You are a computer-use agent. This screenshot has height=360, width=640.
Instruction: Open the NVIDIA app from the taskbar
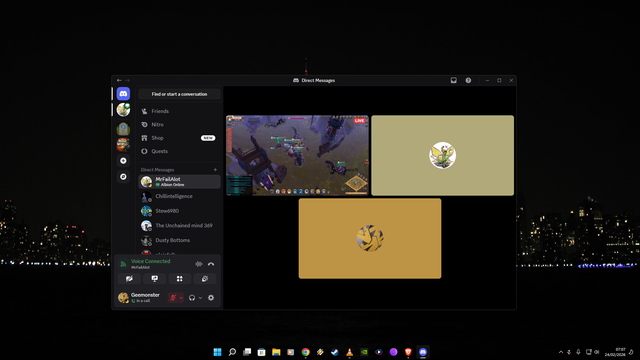pos(364,352)
